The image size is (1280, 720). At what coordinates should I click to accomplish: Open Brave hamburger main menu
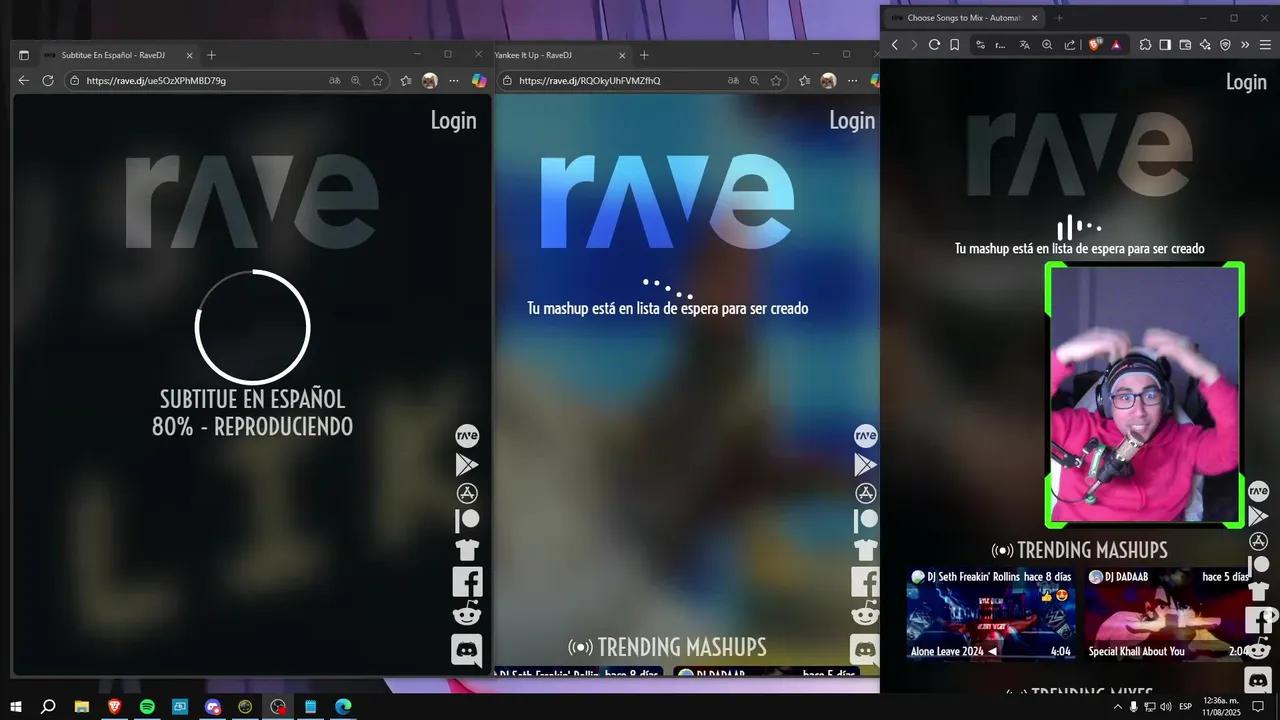(1265, 44)
